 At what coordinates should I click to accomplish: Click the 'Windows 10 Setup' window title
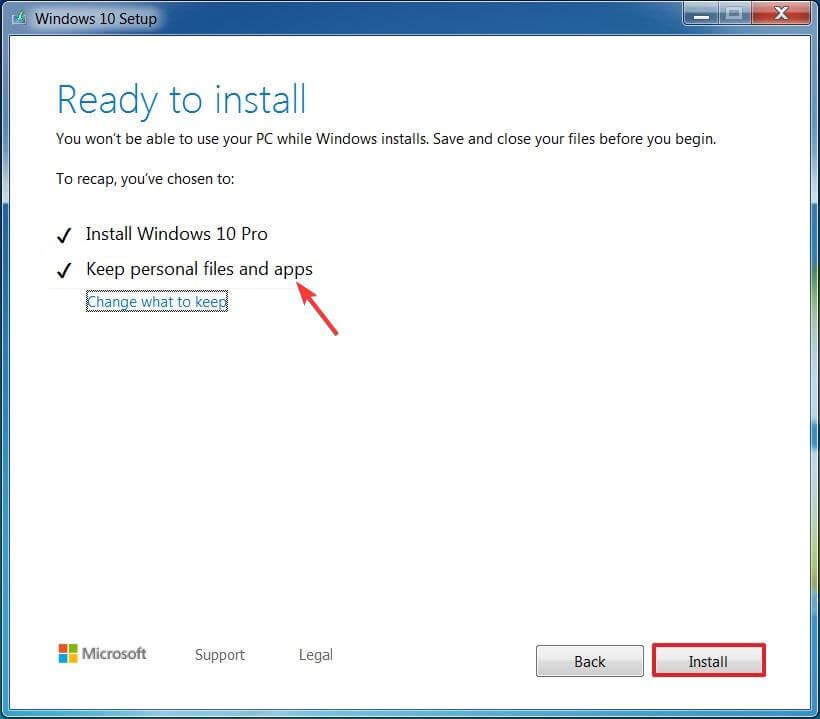[x=96, y=18]
